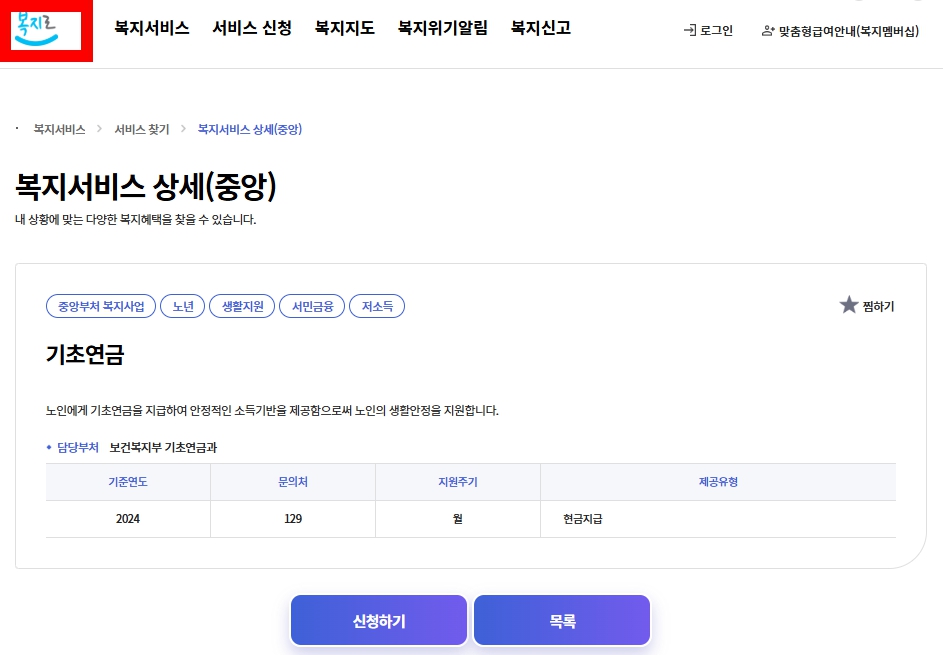This screenshot has width=943, height=655.
Task: Click 보건복지부 기초연금과 department text
Action: tap(163, 447)
